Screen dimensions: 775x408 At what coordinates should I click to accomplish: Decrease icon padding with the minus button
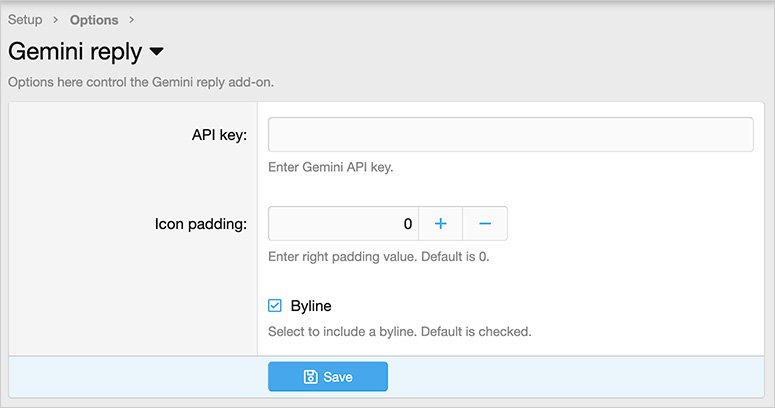coord(485,224)
